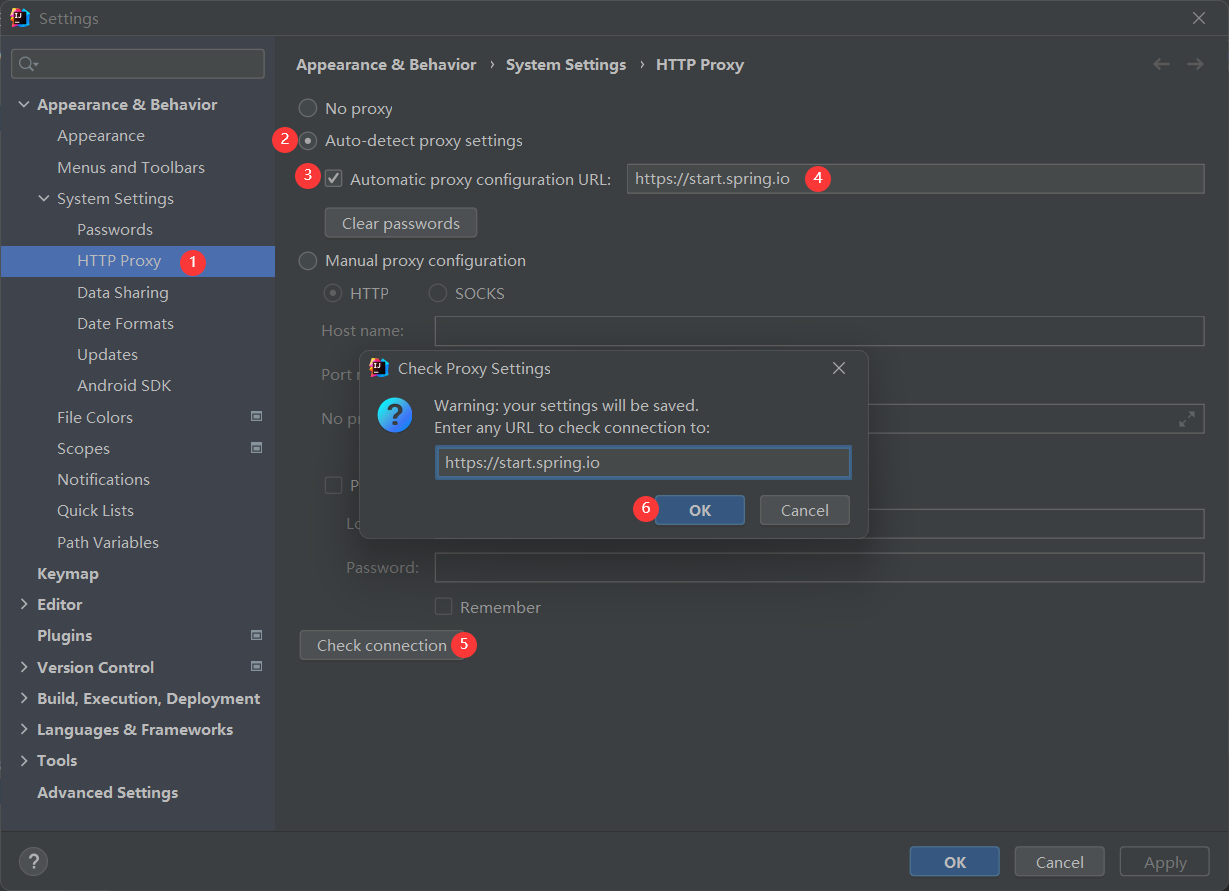The width and height of the screenshot is (1229, 891).
Task: Expand Build, Execution, Deployment node
Action: point(24,698)
